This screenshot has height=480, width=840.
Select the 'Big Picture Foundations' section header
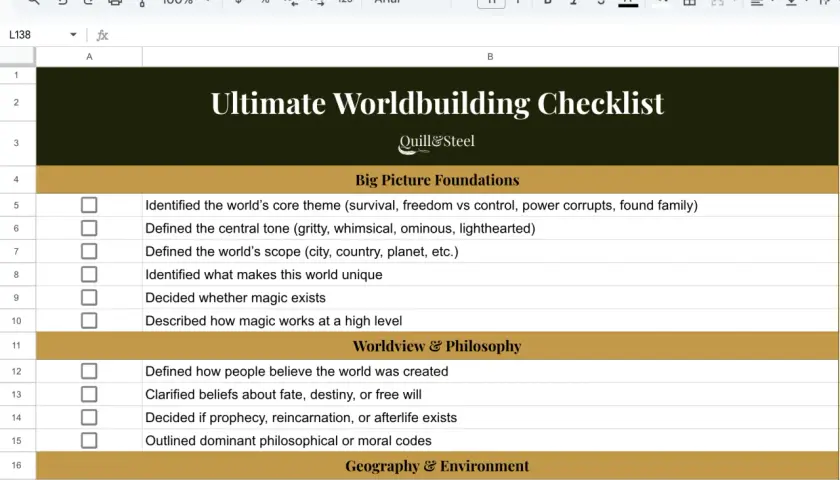click(437, 179)
